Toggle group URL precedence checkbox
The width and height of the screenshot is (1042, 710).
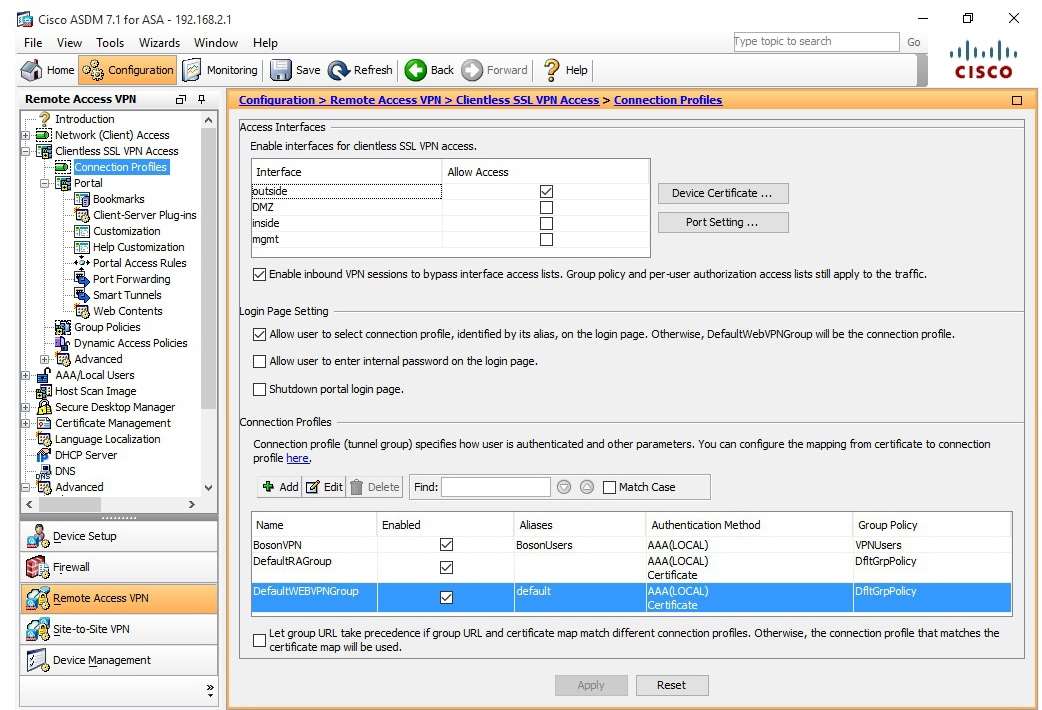pos(259,640)
